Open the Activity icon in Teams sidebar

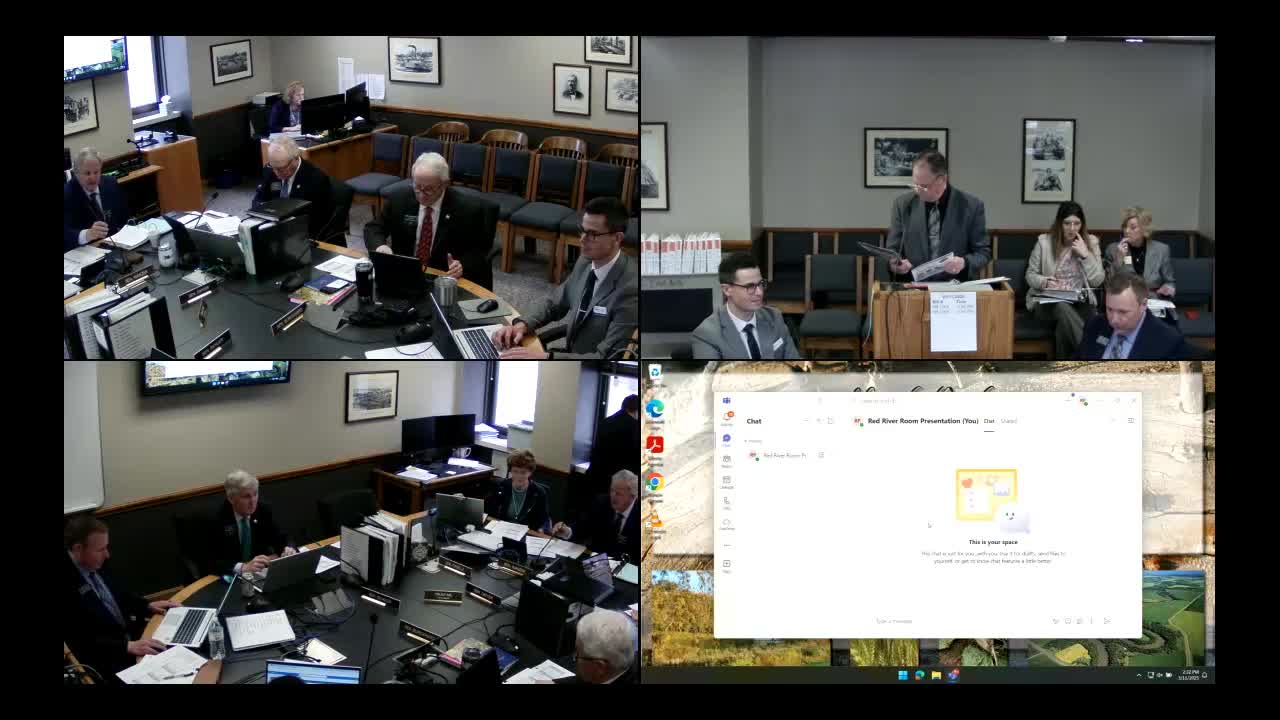pyautogui.click(x=727, y=418)
